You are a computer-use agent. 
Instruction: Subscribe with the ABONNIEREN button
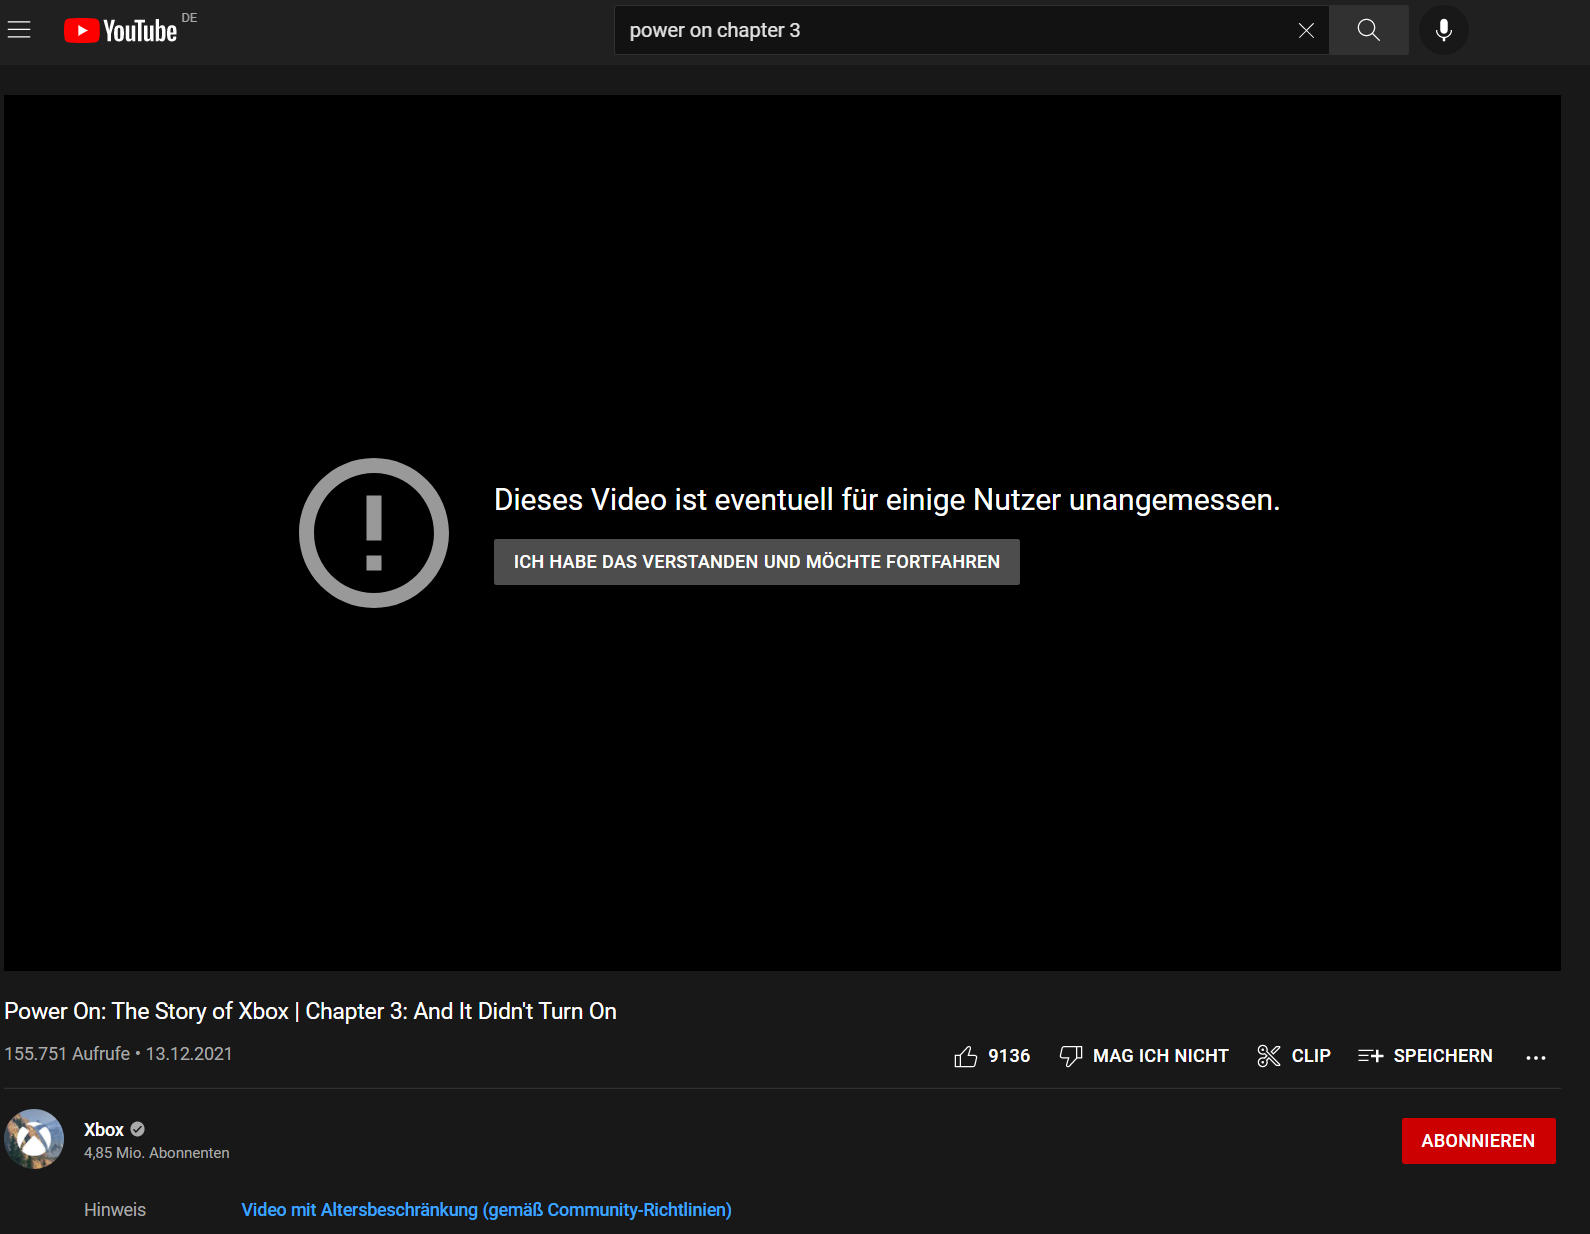click(1478, 1141)
